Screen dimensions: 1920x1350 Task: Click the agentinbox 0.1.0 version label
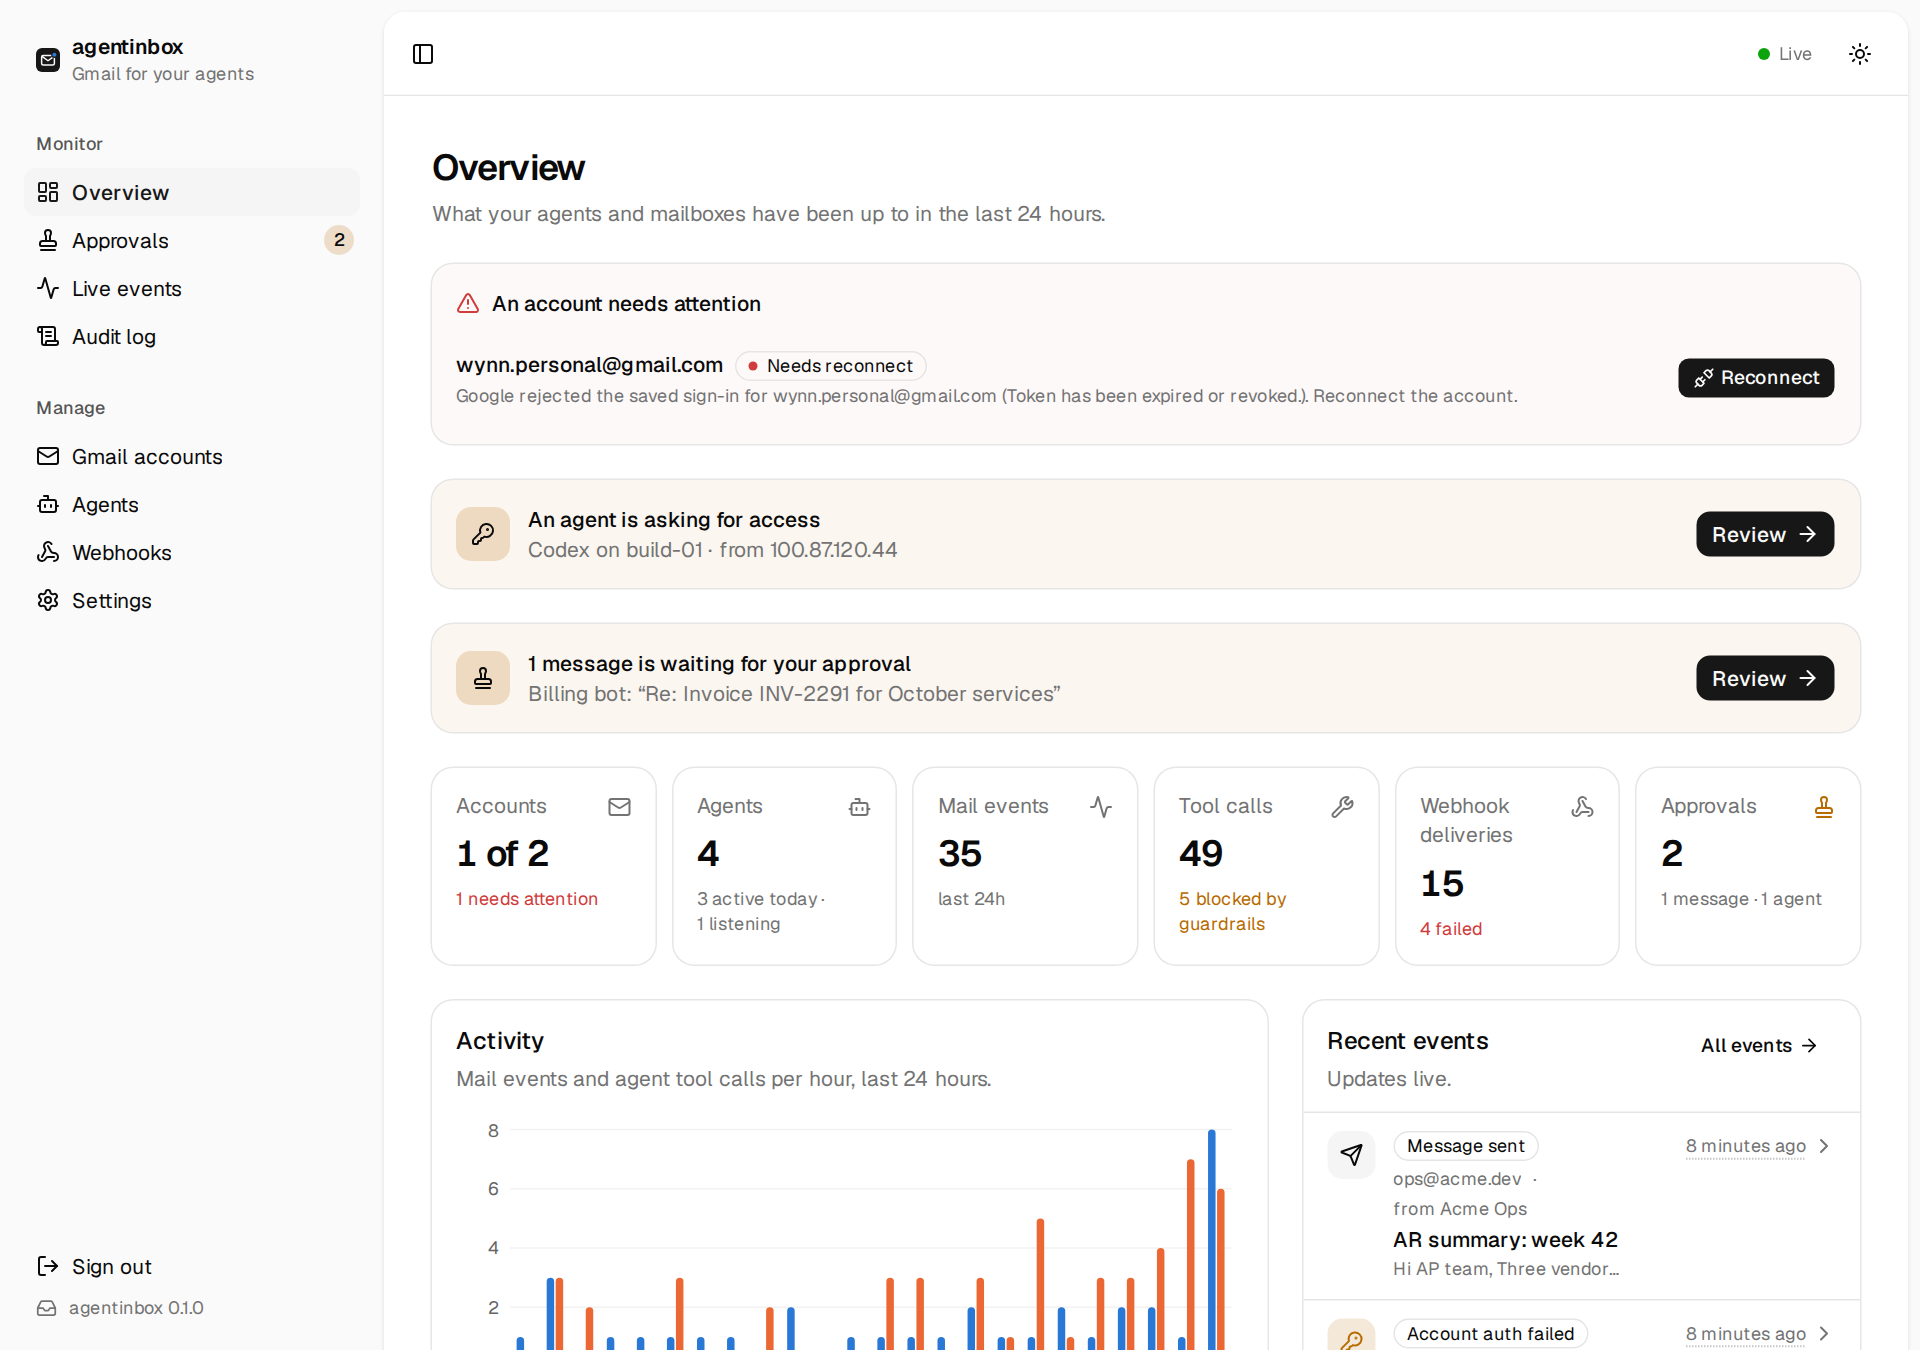tap(136, 1308)
